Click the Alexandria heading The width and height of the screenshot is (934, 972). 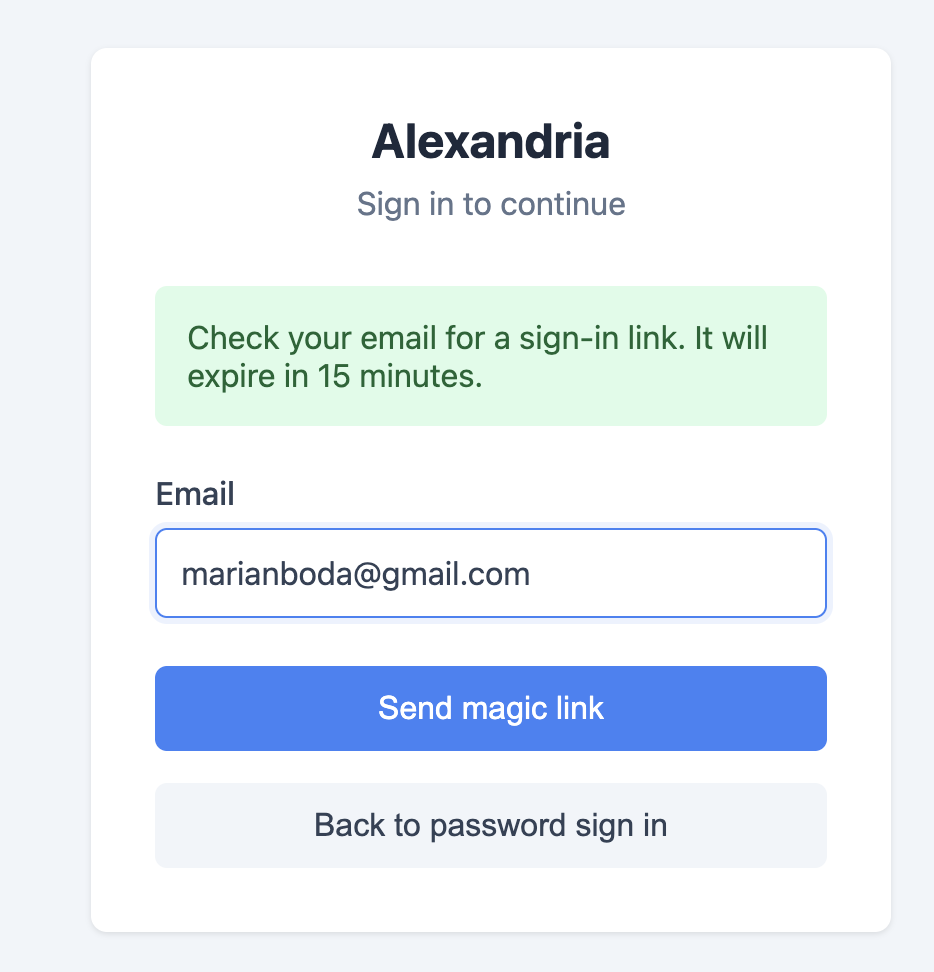[490, 142]
